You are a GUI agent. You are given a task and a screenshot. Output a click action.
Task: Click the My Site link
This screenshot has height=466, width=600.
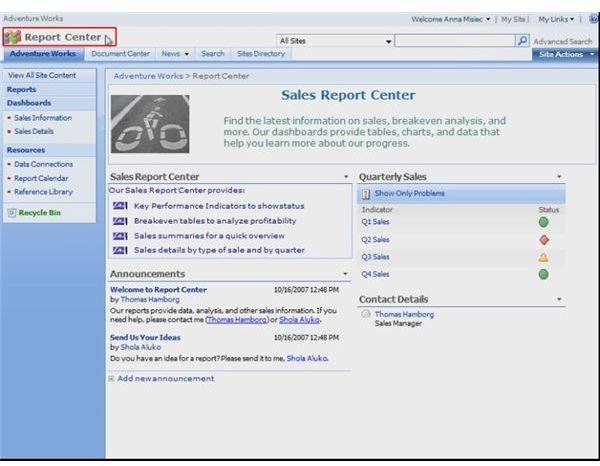[x=513, y=19]
